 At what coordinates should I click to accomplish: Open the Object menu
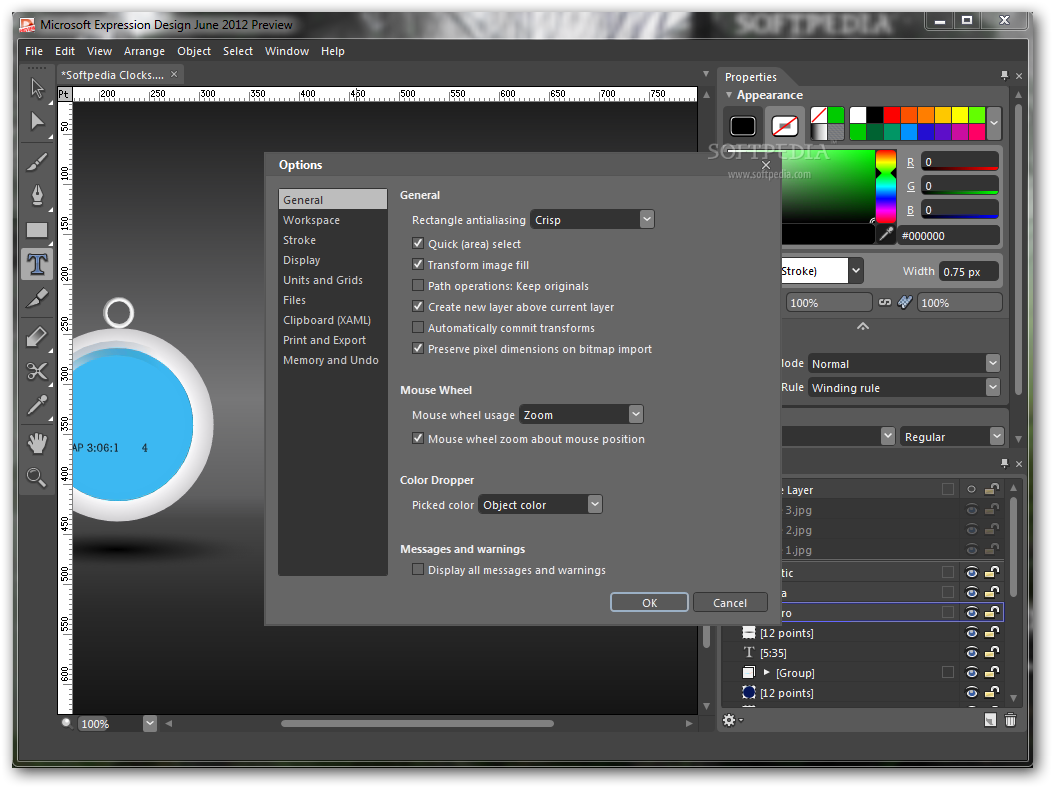[194, 51]
